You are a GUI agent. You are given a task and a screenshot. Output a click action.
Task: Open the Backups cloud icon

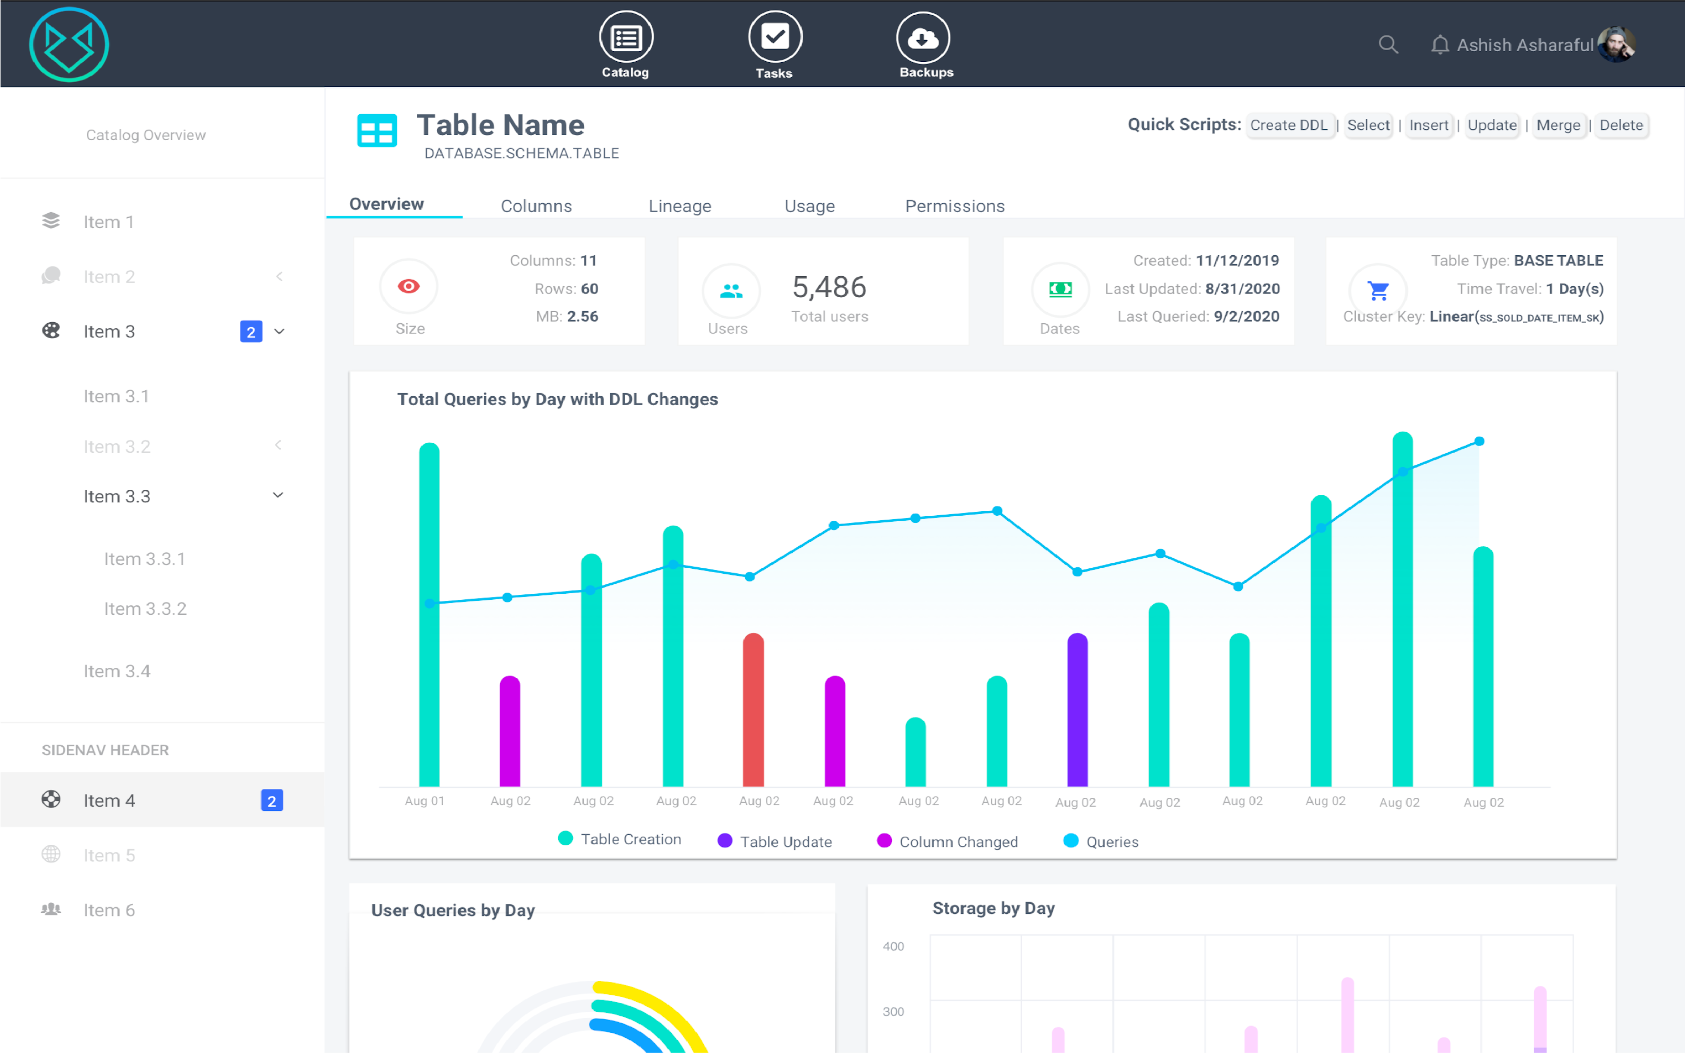[x=923, y=38]
